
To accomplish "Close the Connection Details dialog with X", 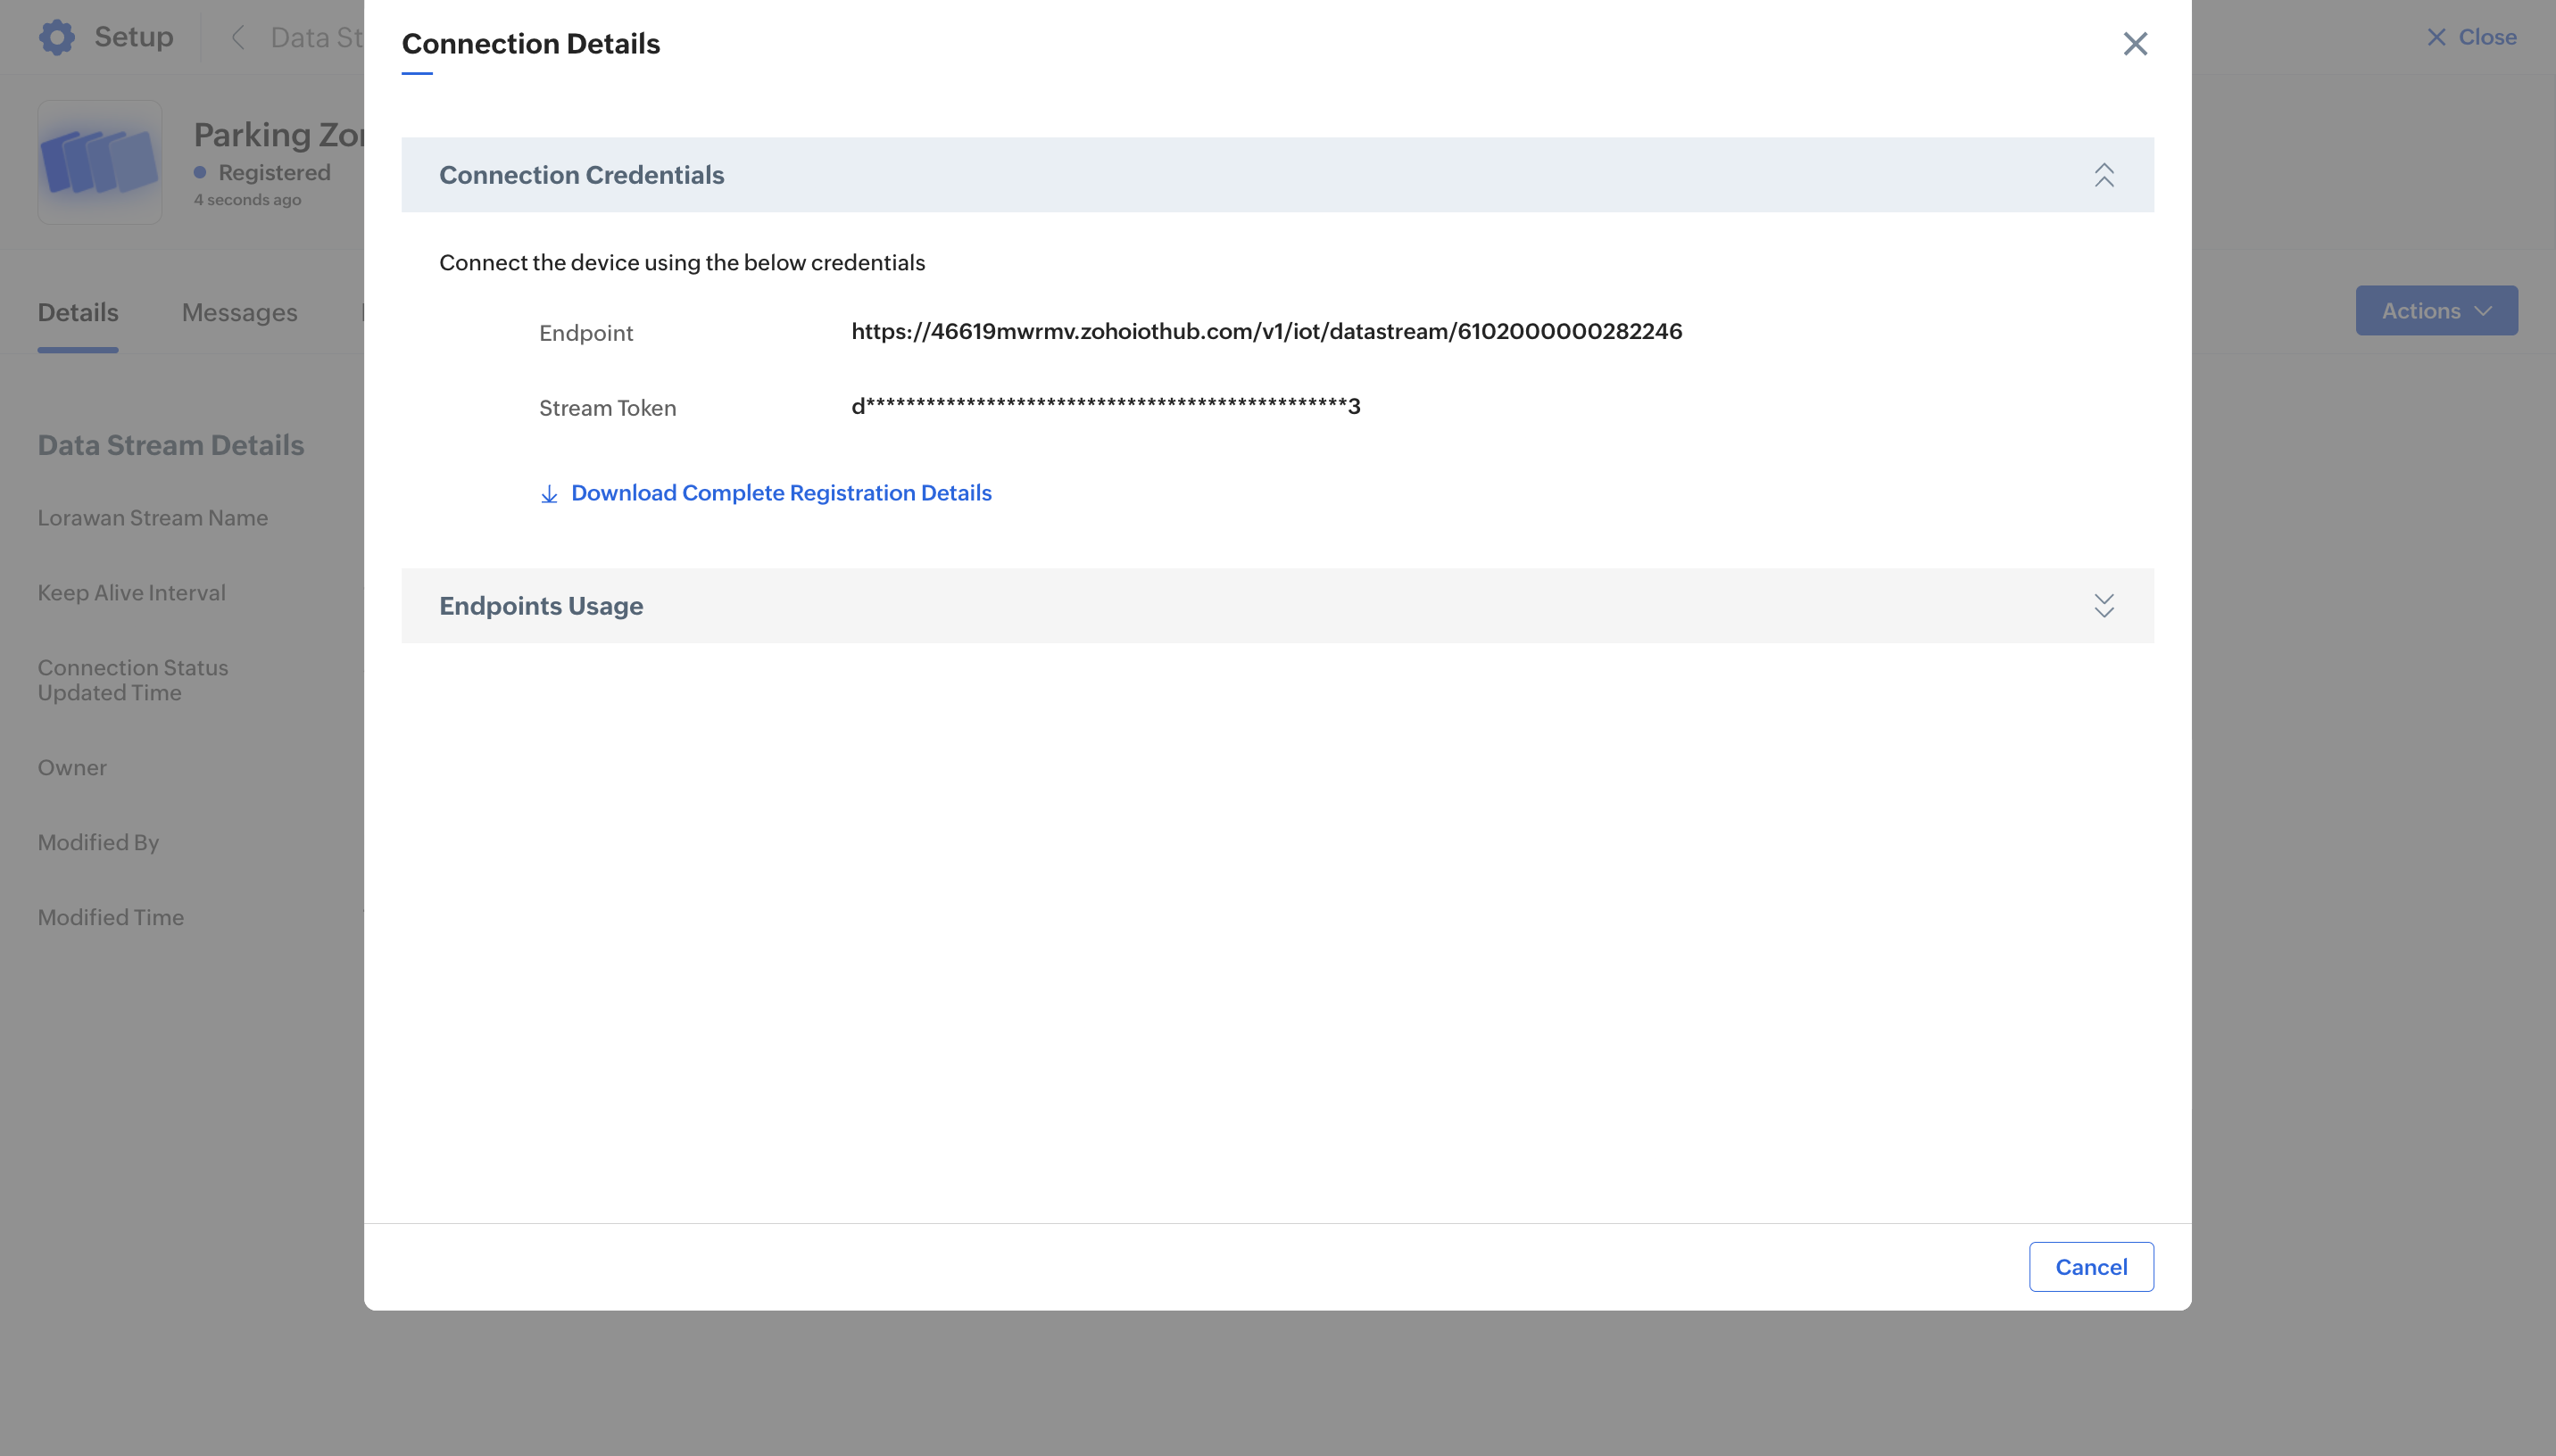I will (2135, 44).
